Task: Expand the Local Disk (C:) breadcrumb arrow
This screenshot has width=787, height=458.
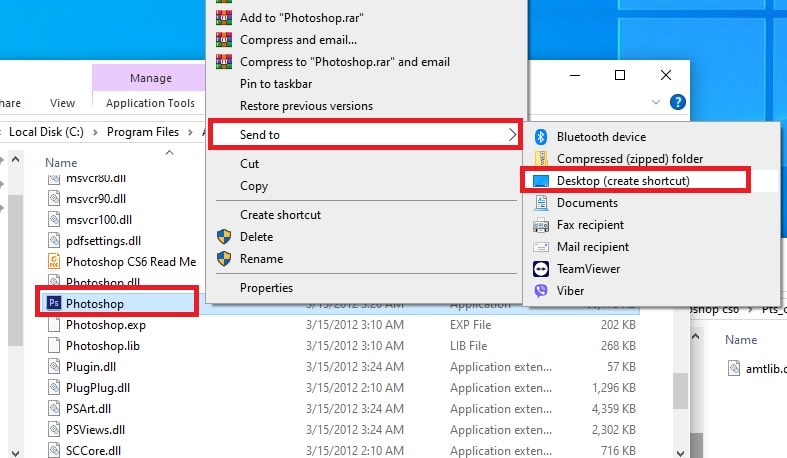Action: tap(95, 132)
